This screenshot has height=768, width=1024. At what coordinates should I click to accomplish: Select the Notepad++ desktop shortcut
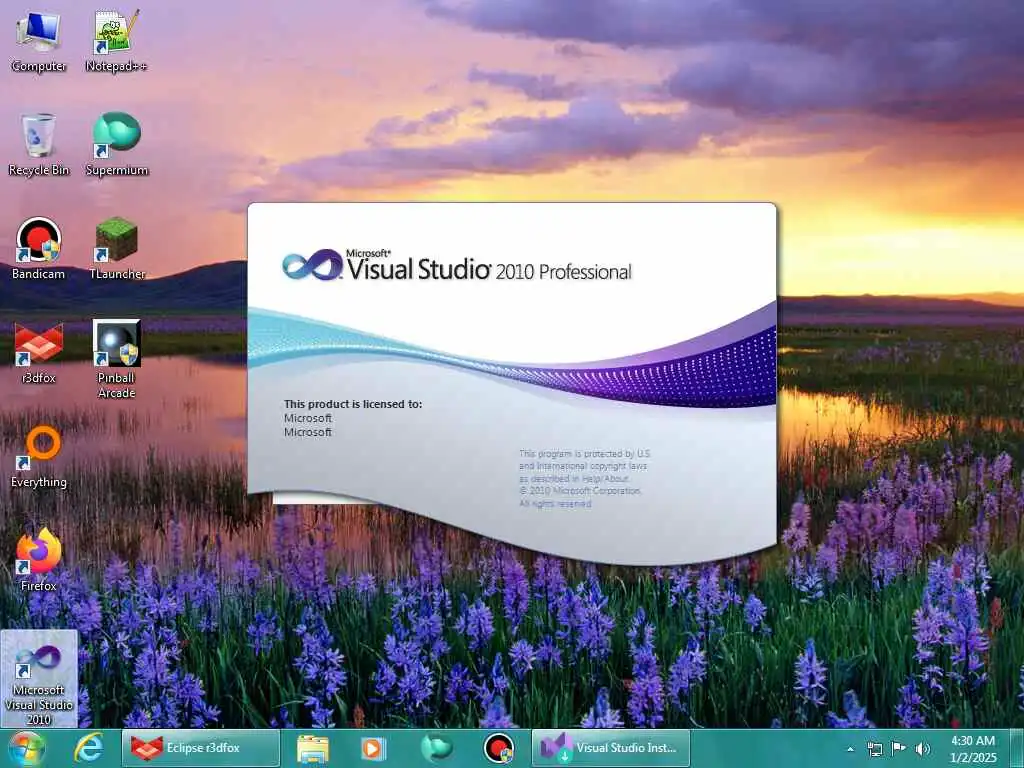point(116,42)
